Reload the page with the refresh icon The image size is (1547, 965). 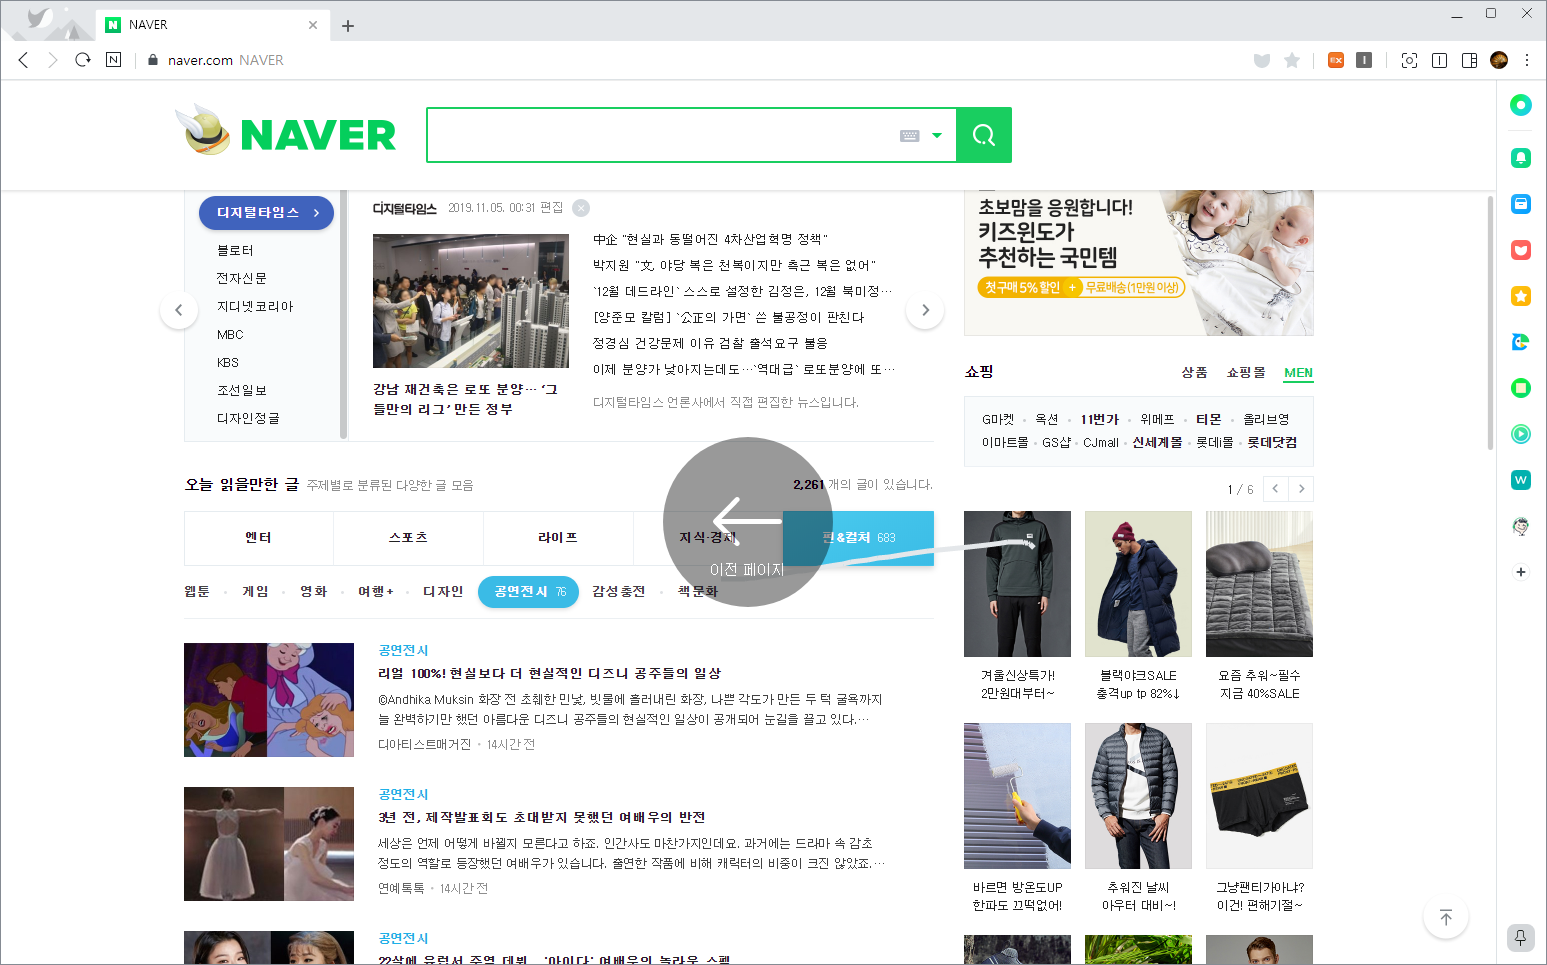tap(83, 60)
